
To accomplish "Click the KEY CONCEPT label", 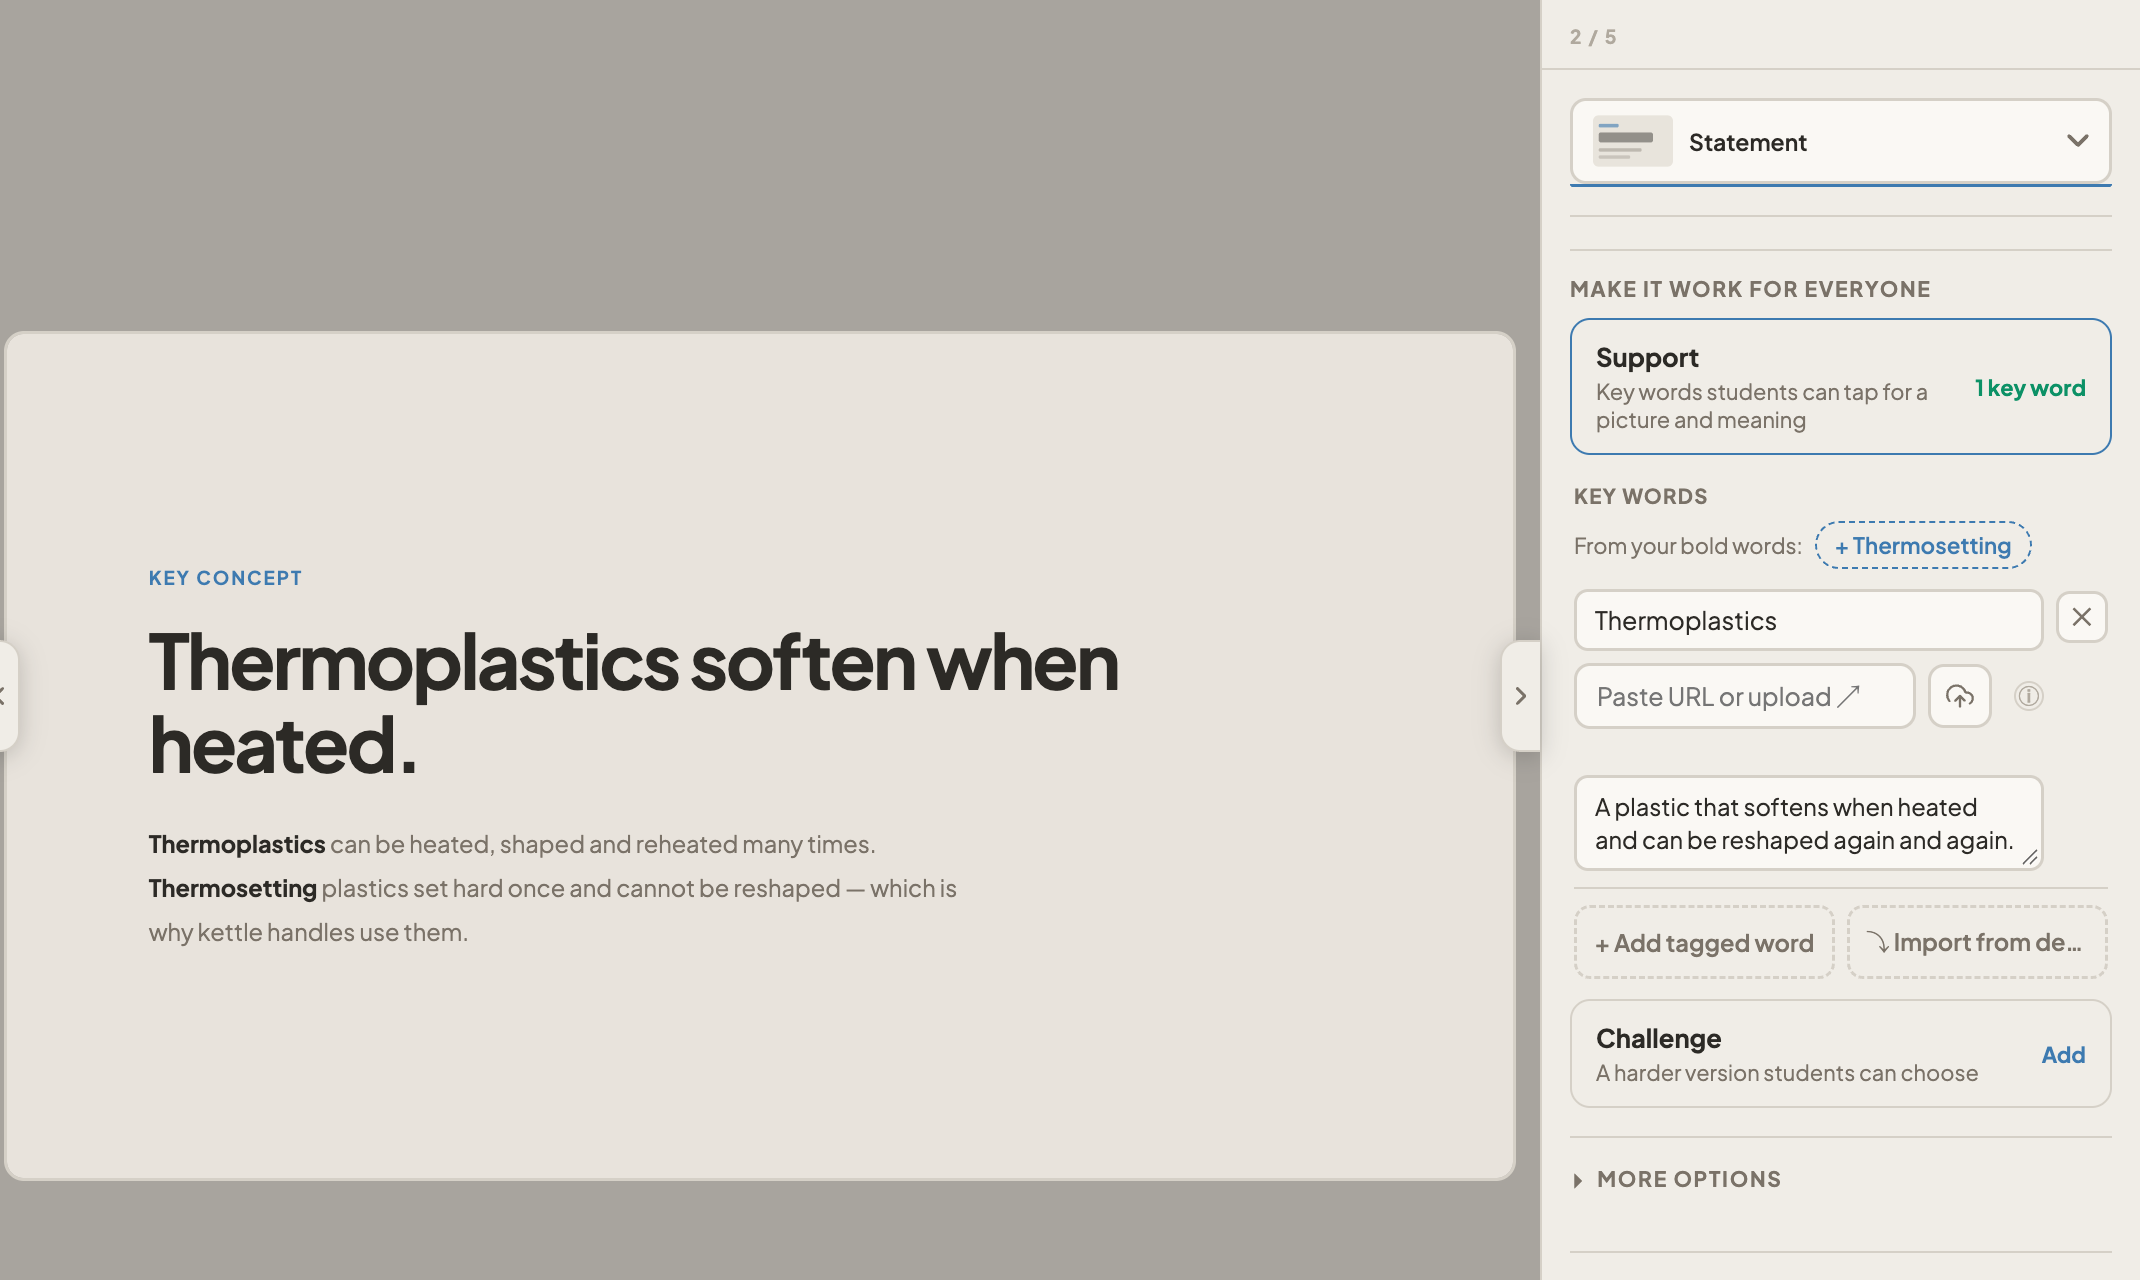I will (225, 578).
